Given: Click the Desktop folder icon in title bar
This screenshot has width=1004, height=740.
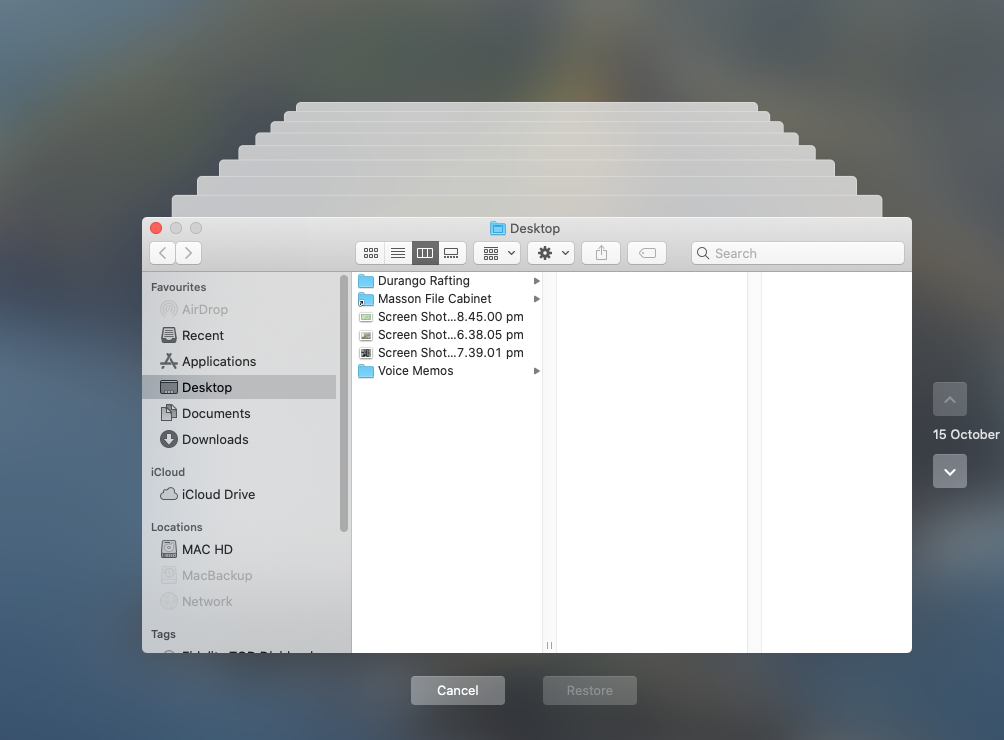Looking at the screenshot, I should (498, 228).
